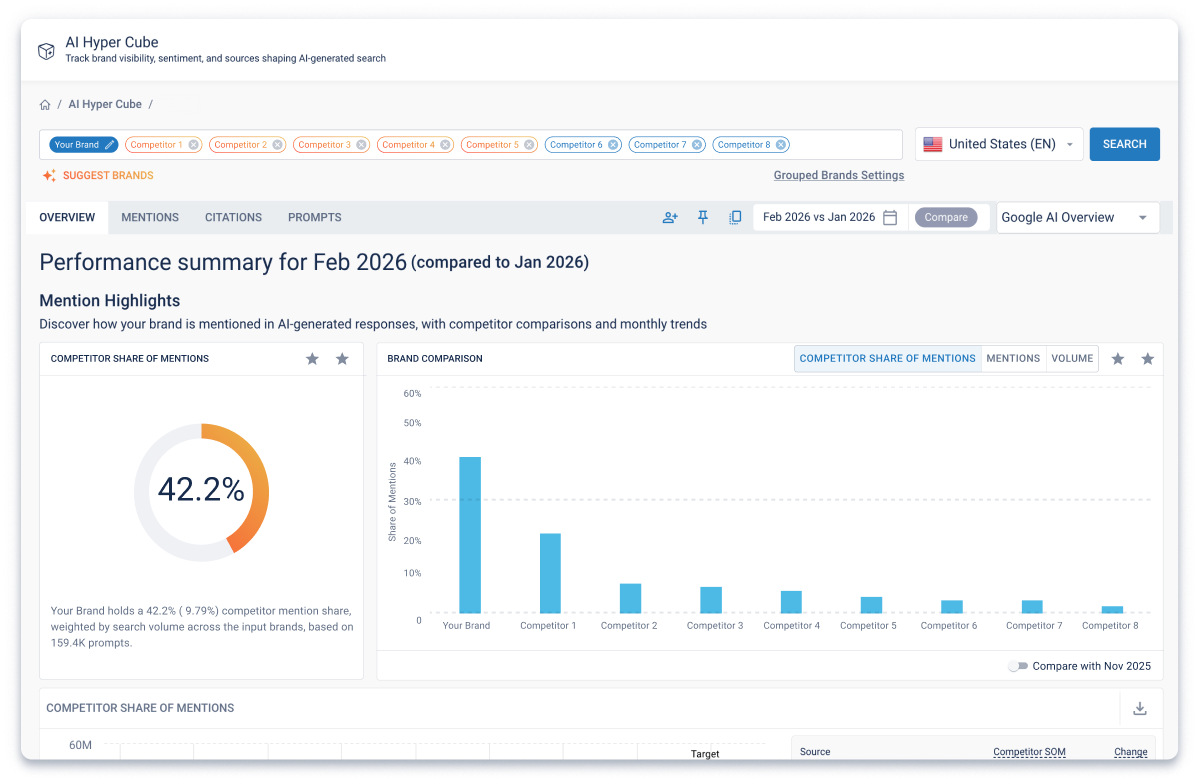Open the calendar date picker icon

[x=890, y=217]
